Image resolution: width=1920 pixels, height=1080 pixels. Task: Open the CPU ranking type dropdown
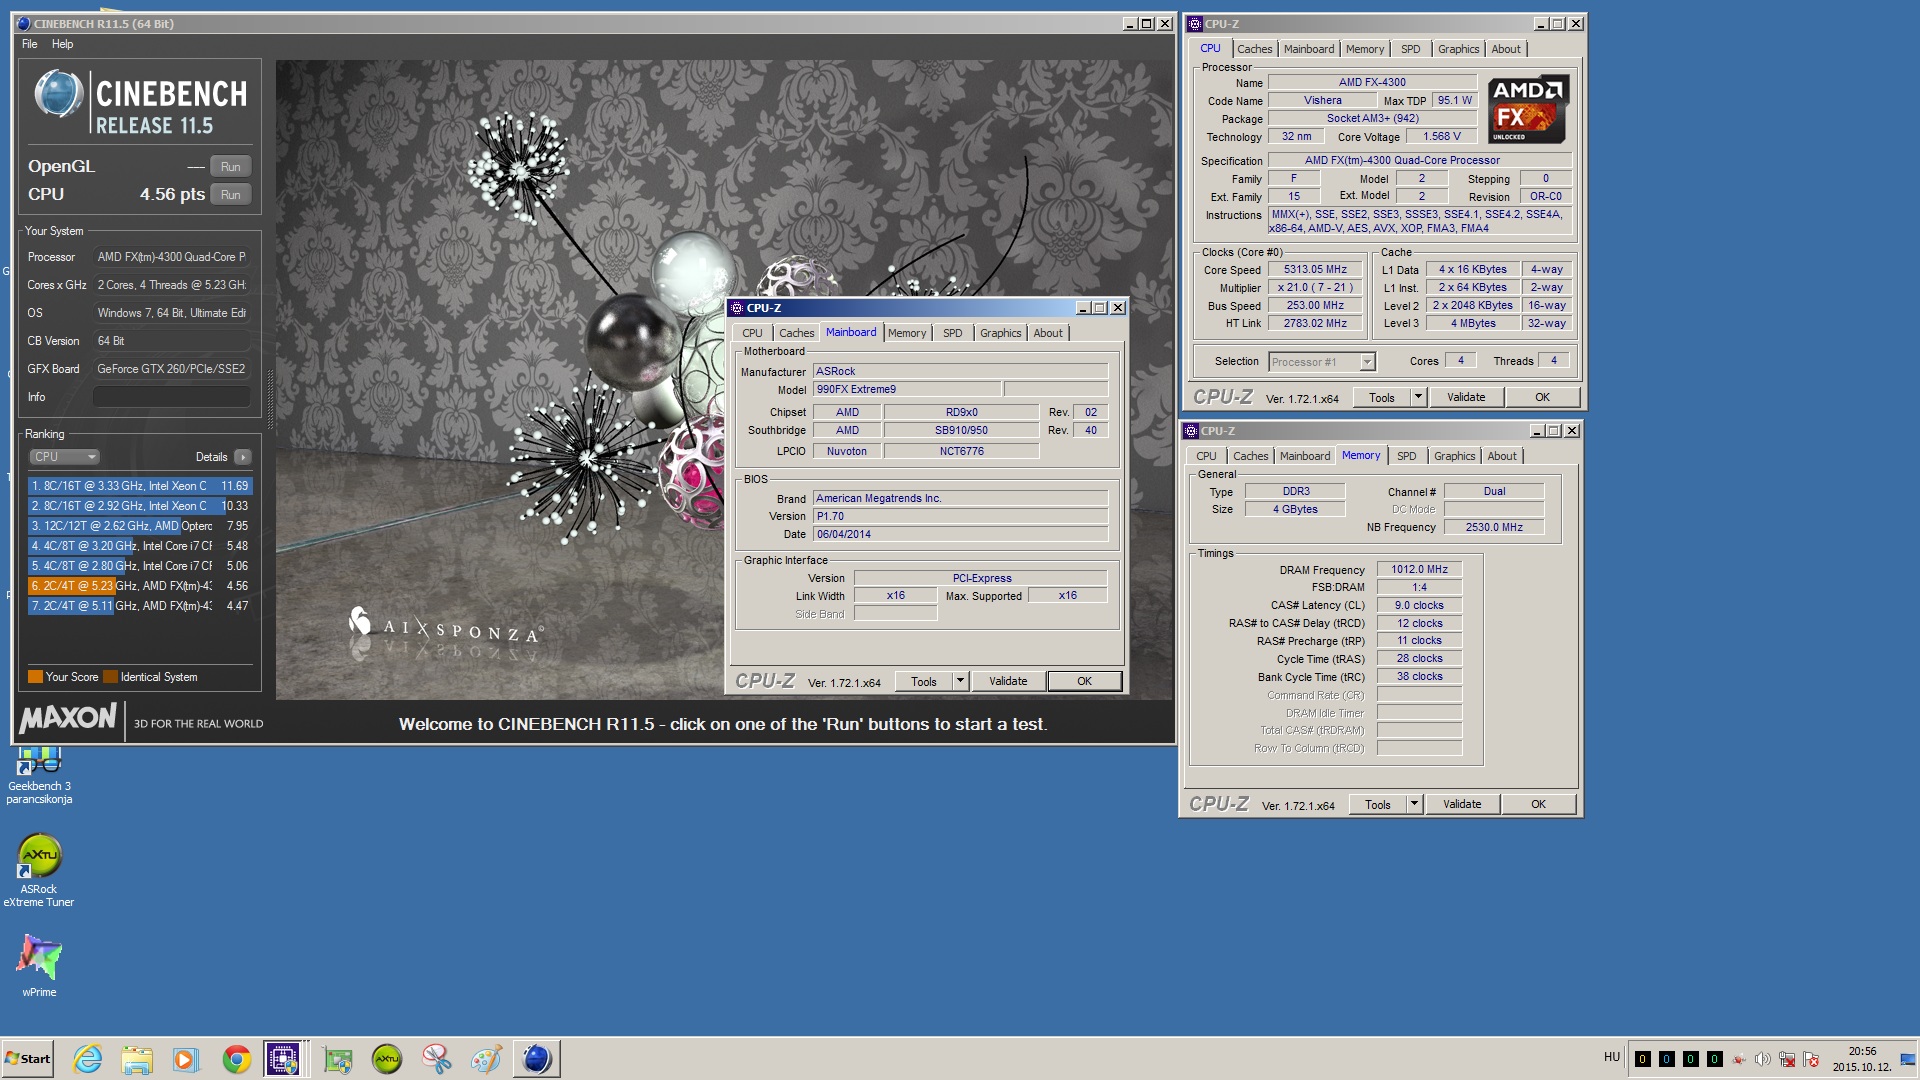[64, 457]
